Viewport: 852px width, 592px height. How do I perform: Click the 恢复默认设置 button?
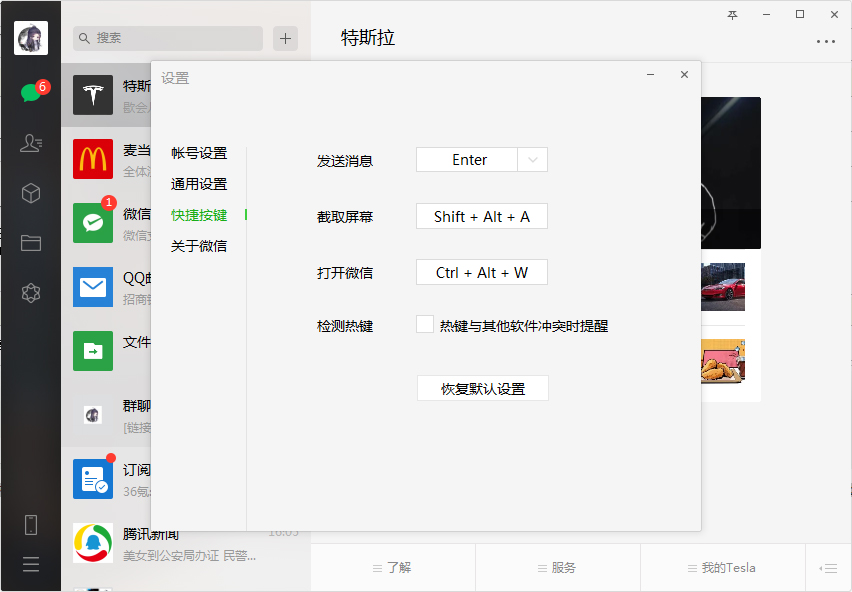[482, 388]
